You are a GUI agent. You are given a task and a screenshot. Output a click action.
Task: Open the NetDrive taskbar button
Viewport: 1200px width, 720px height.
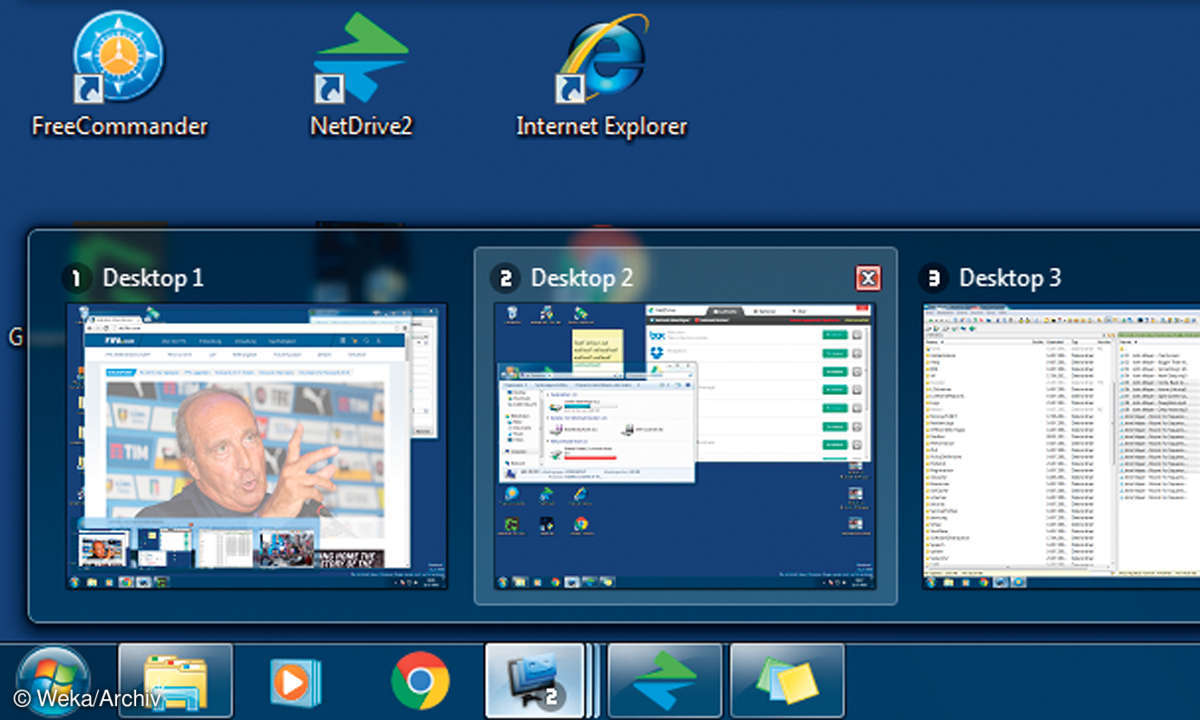click(x=665, y=682)
